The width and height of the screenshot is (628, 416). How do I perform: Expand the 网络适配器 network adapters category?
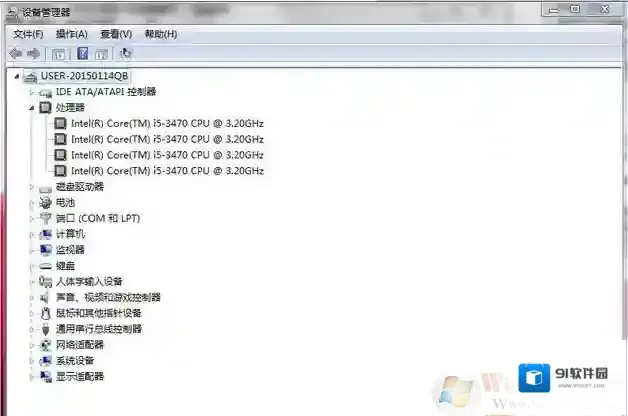(32, 345)
